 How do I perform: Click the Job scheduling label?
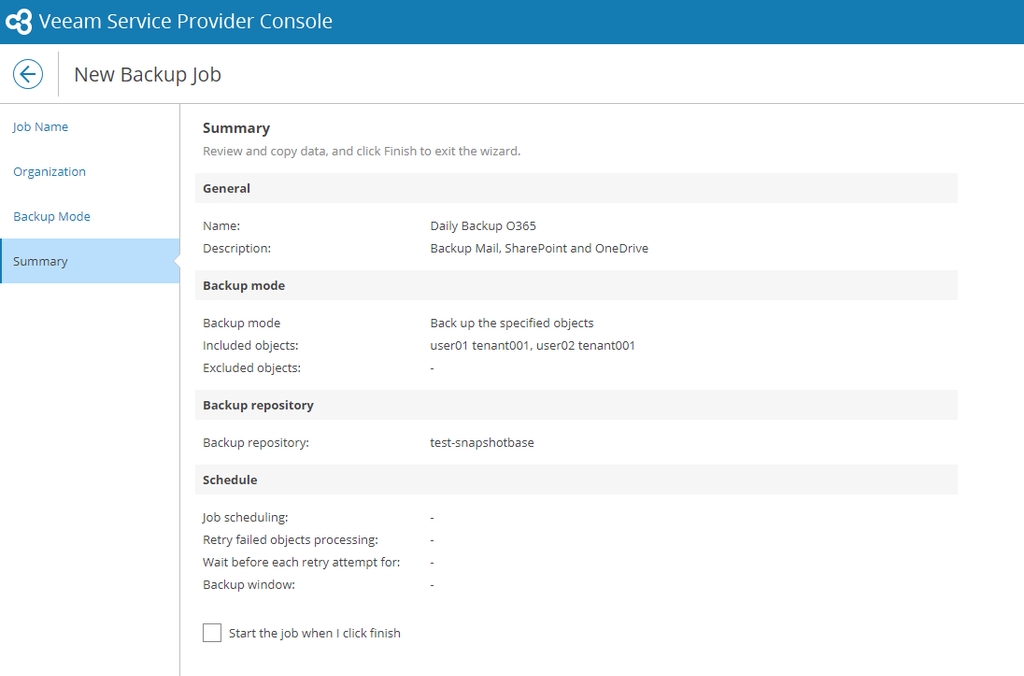tap(245, 518)
